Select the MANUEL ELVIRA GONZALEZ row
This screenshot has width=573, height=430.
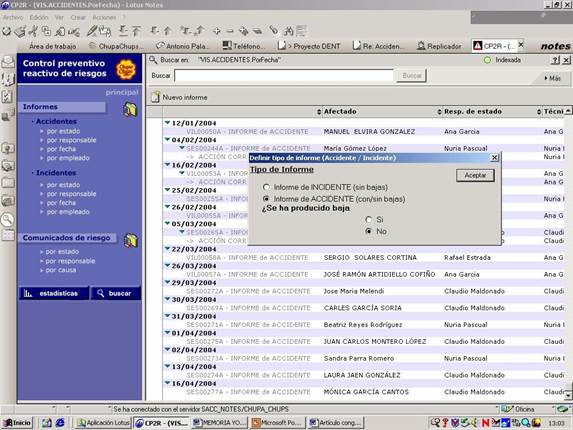point(364,132)
